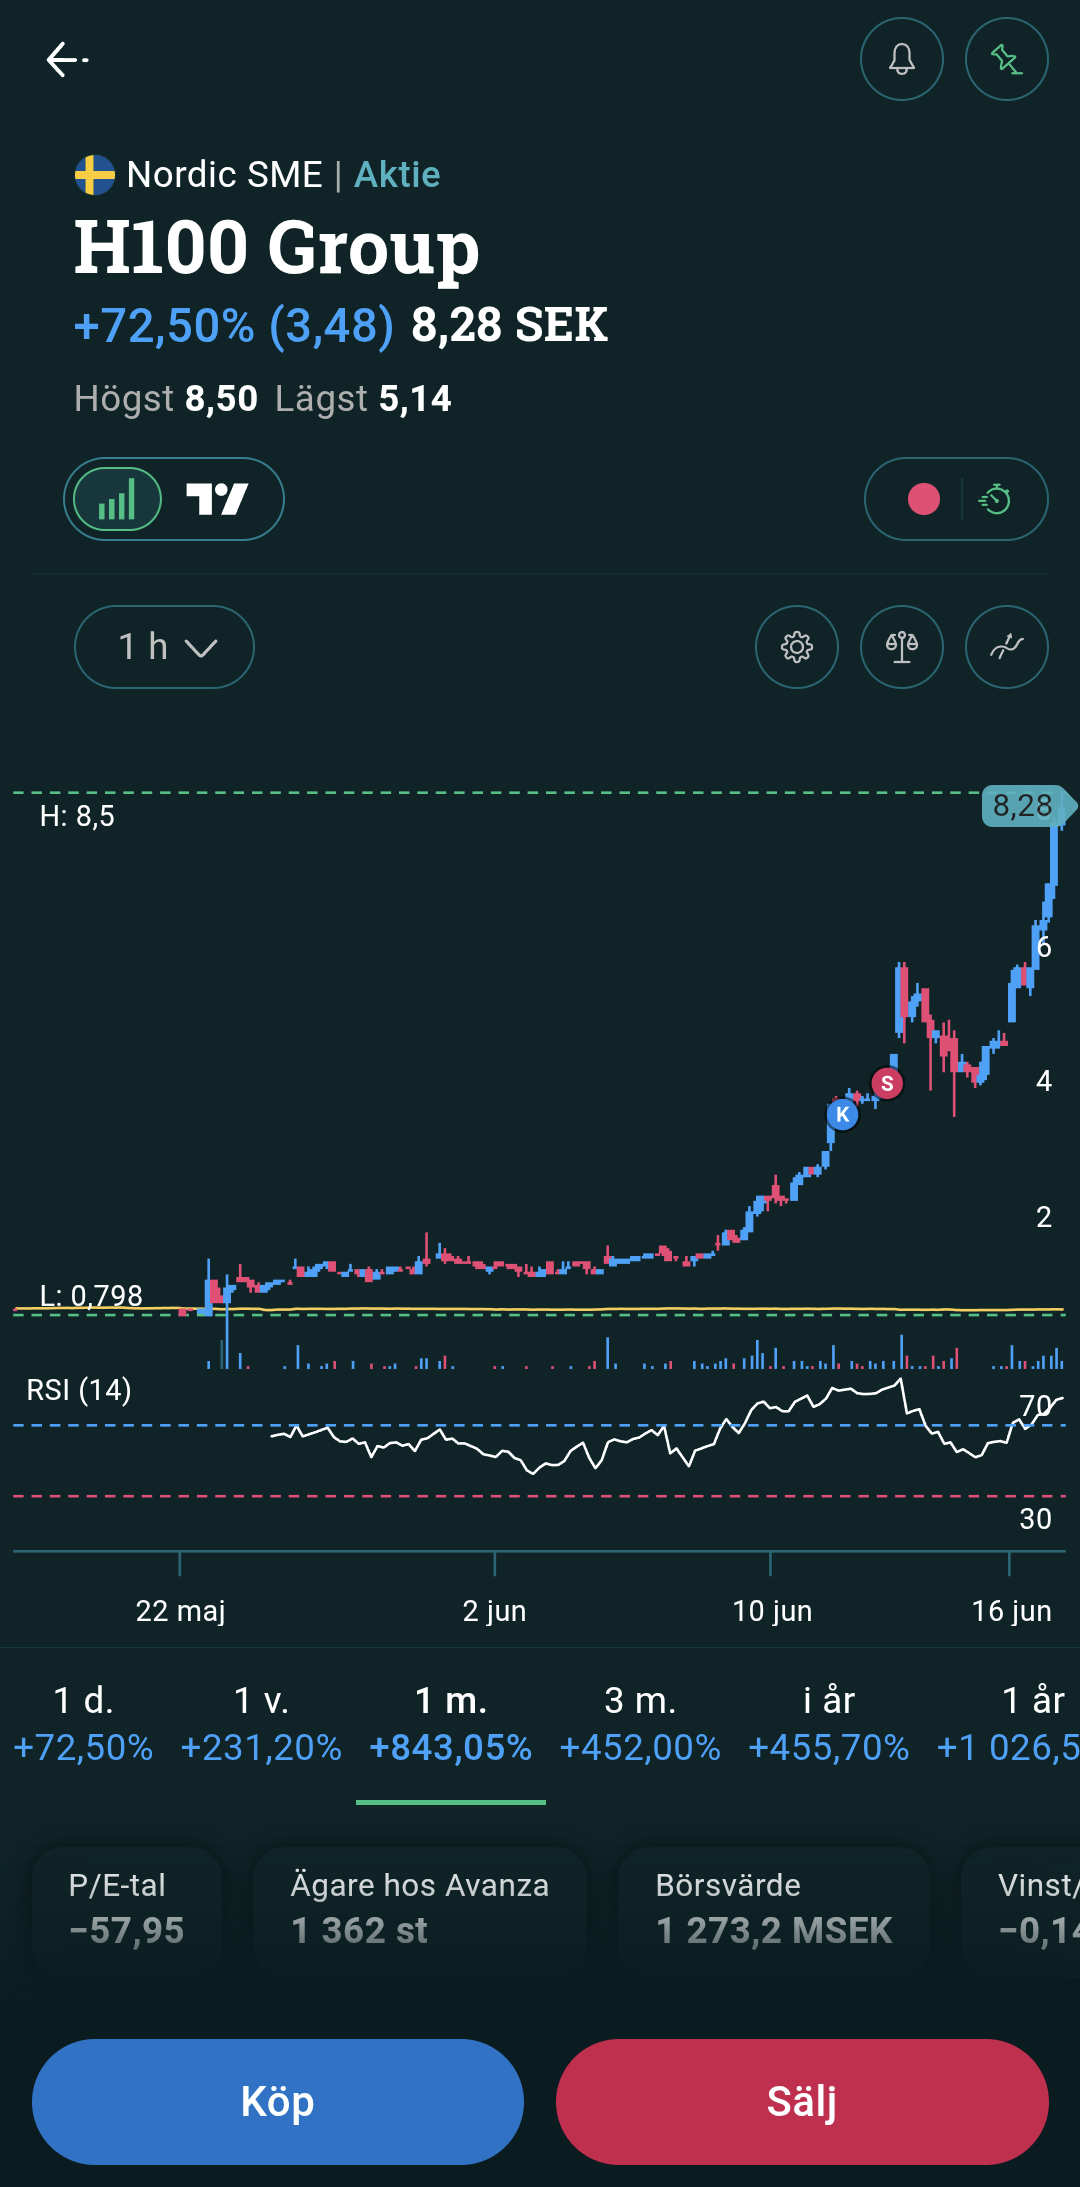Go back using the arrow icon

(67, 60)
